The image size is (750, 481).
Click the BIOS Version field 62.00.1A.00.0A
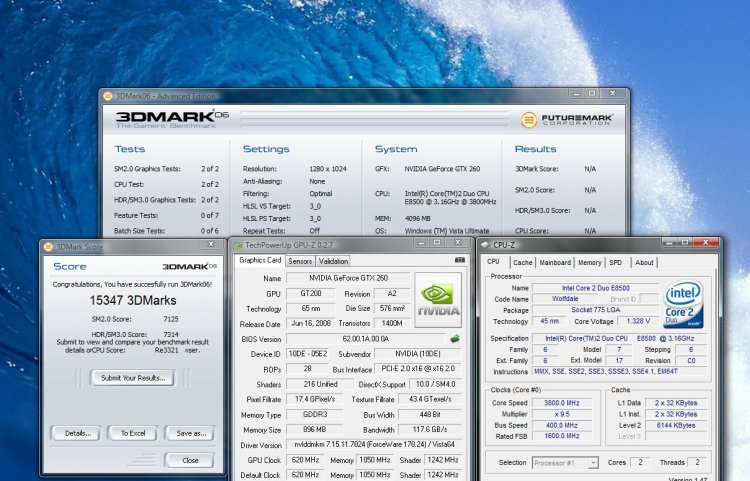tap(366, 339)
